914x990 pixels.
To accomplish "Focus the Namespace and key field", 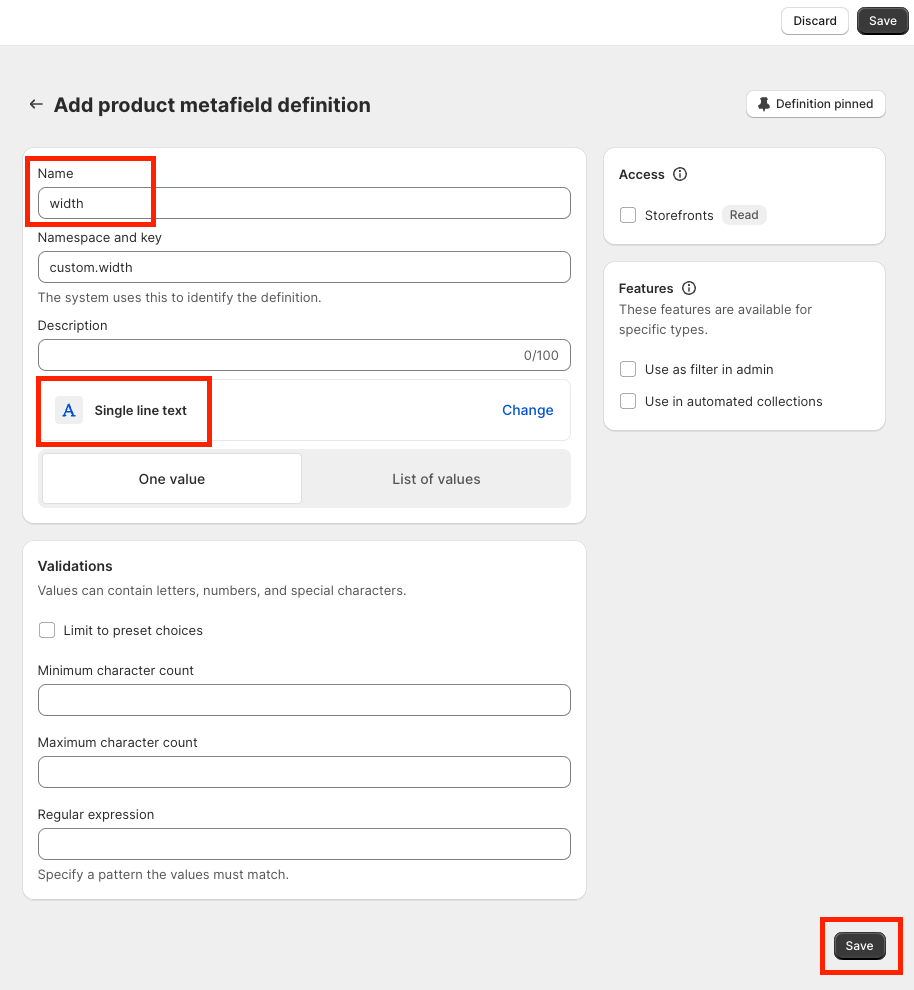I will 304,267.
